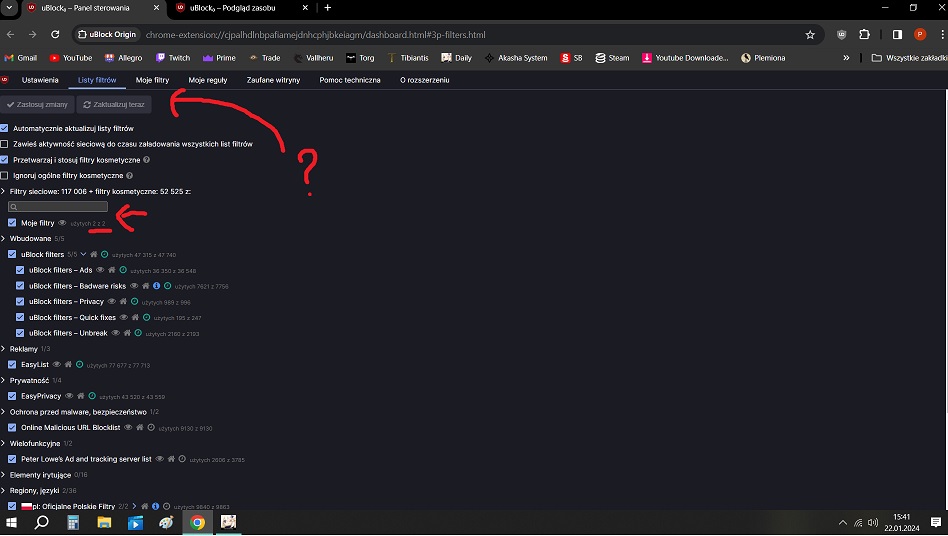The width and height of the screenshot is (948, 536).
Task: Click the eye icon beside Moje filtry
Action: (x=62, y=223)
